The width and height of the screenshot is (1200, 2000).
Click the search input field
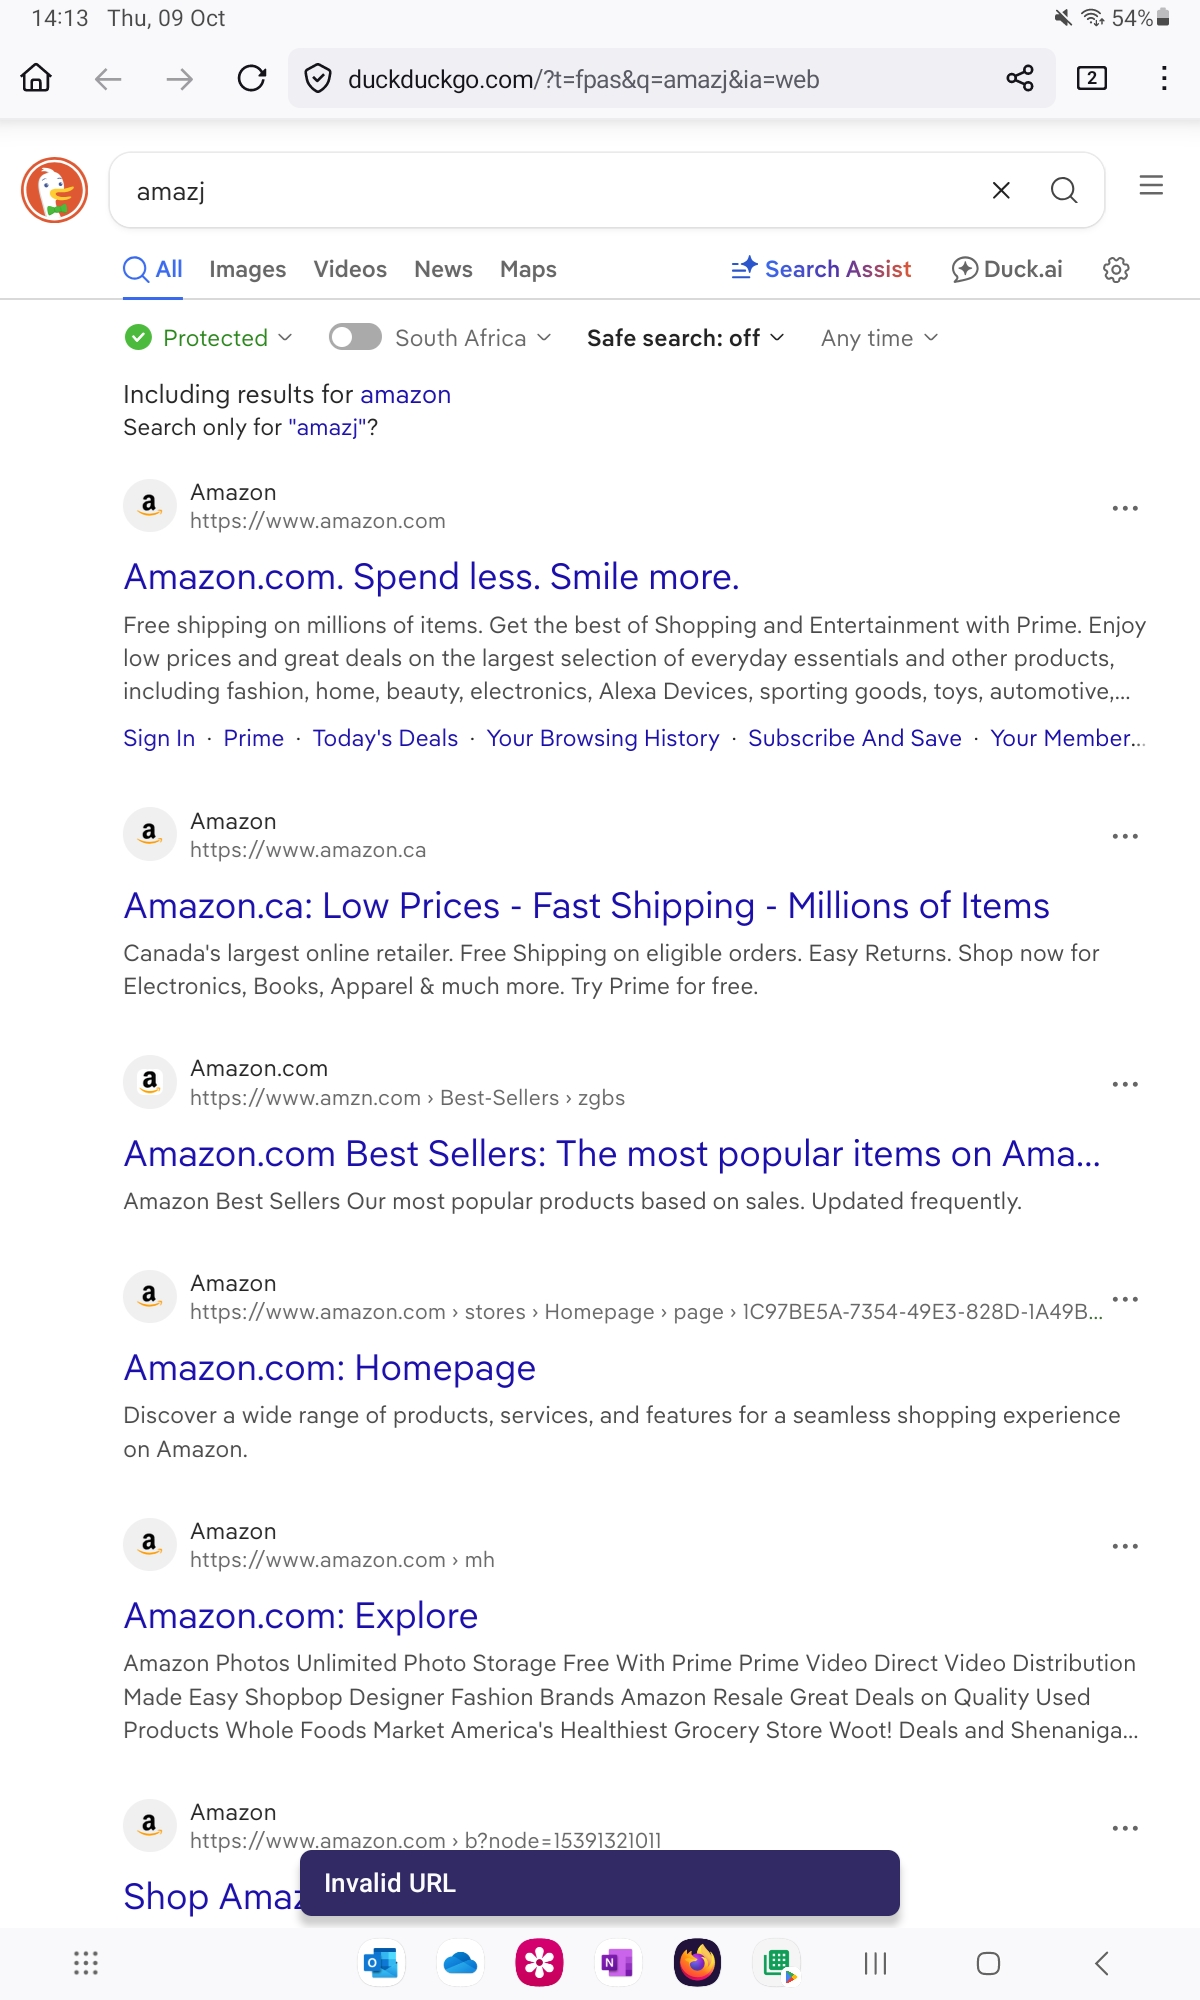pos(550,190)
